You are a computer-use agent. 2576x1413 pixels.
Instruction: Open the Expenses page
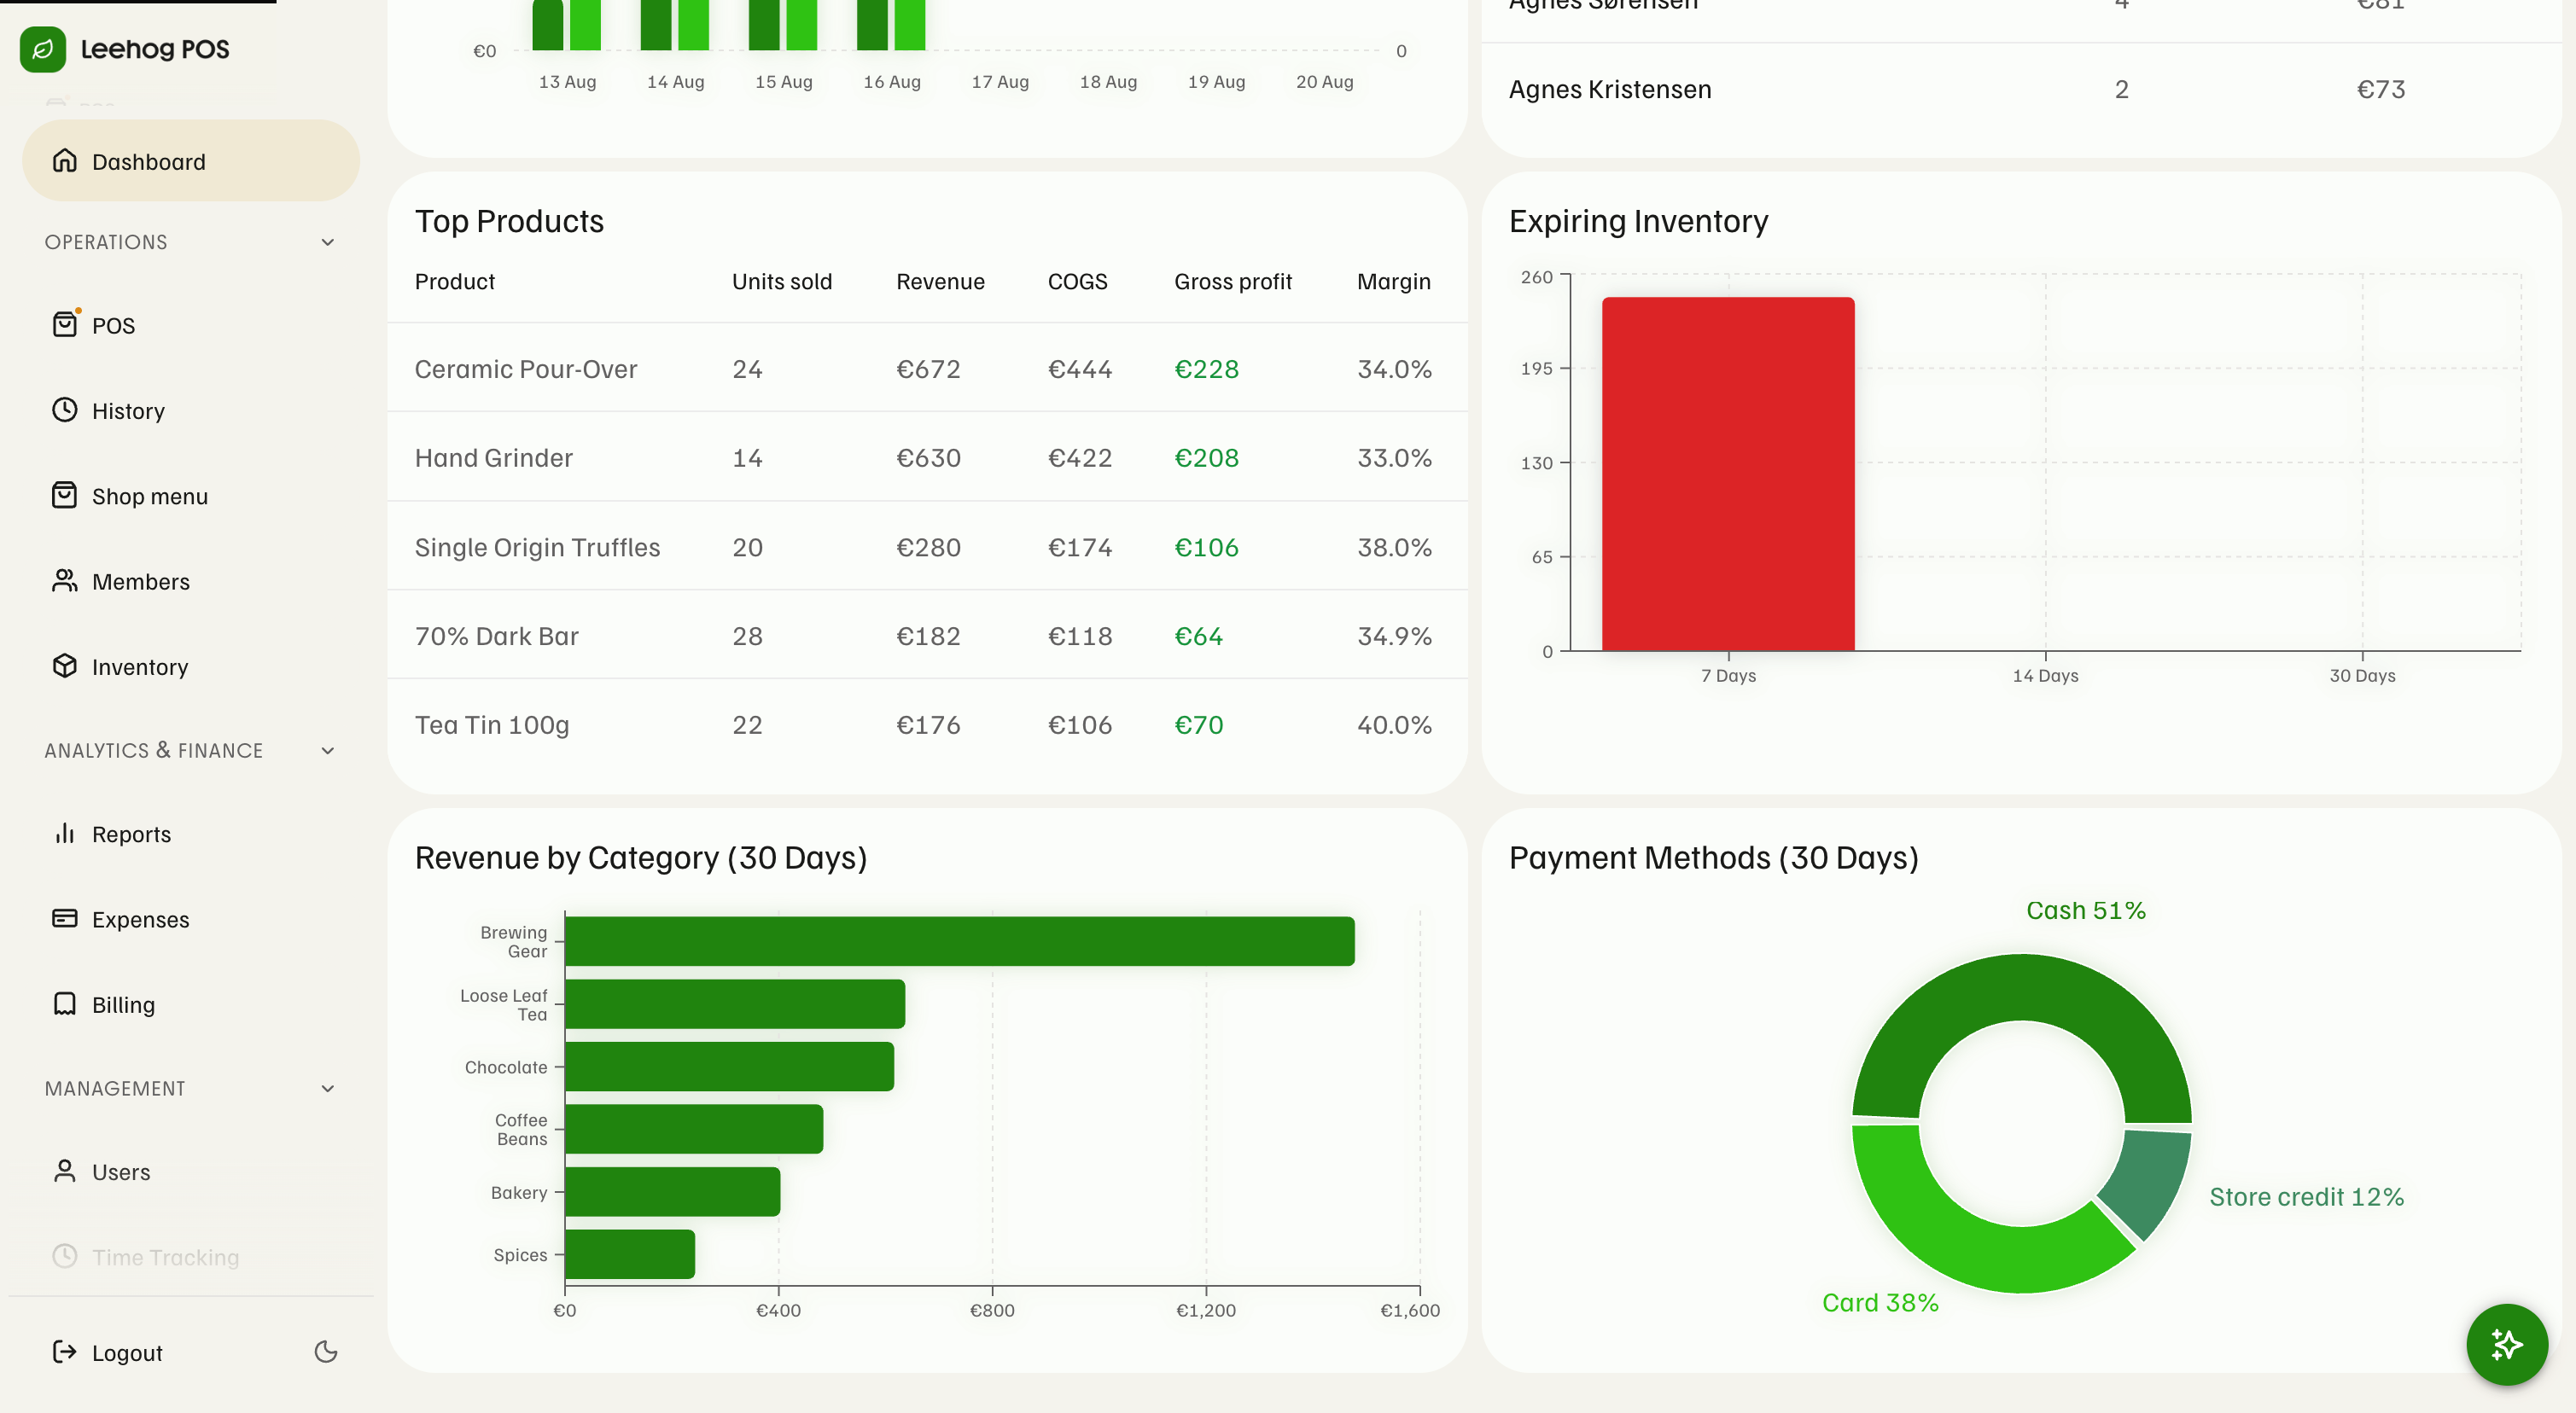click(190, 919)
